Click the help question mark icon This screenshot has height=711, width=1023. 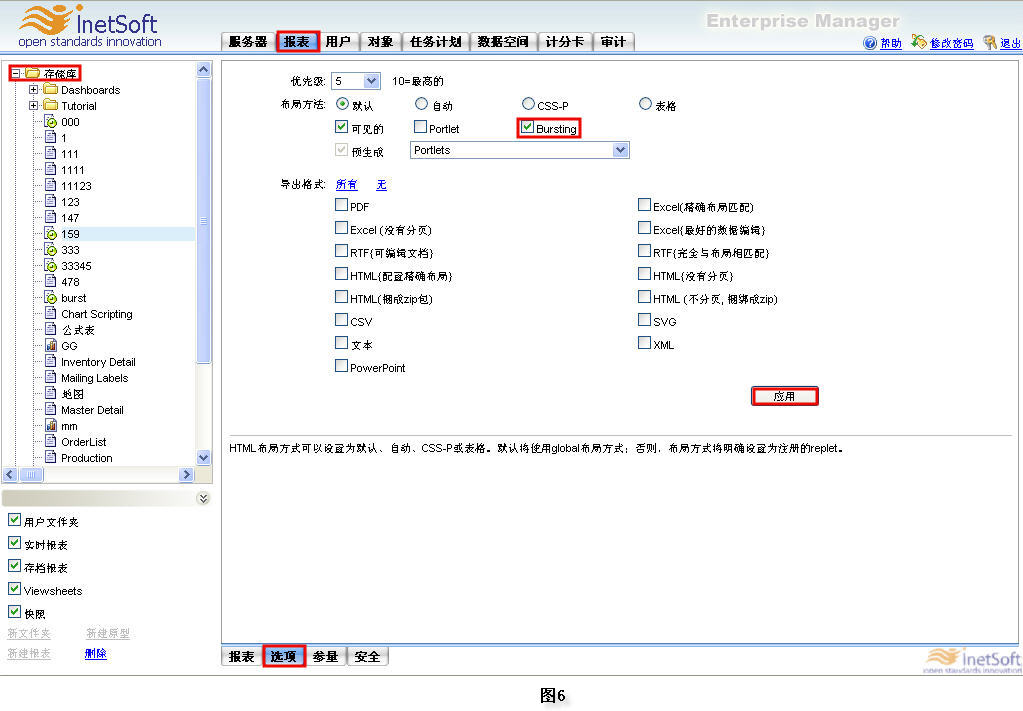coord(870,43)
